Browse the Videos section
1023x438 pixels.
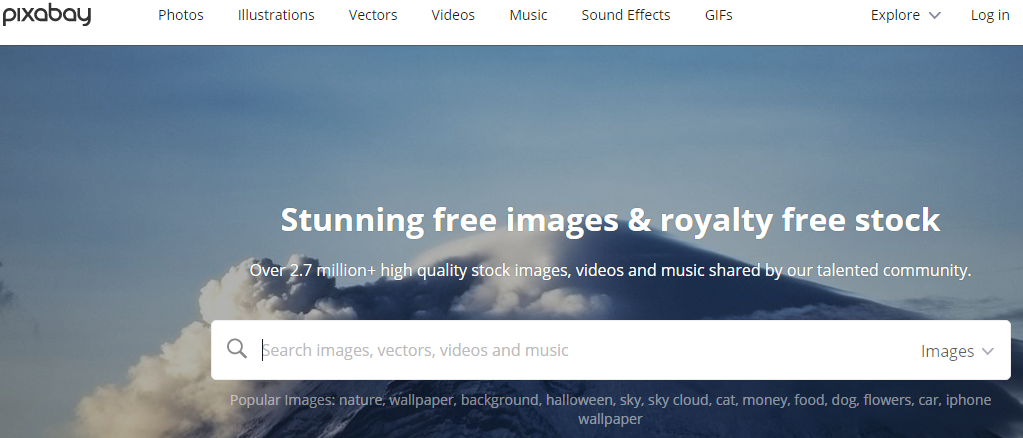pos(453,15)
